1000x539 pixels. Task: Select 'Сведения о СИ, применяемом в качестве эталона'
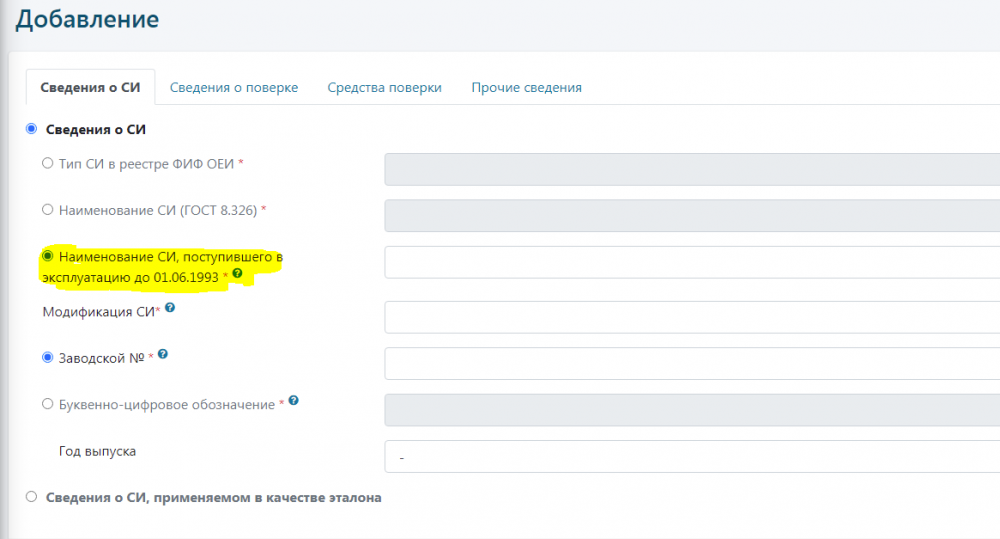[31, 496]
